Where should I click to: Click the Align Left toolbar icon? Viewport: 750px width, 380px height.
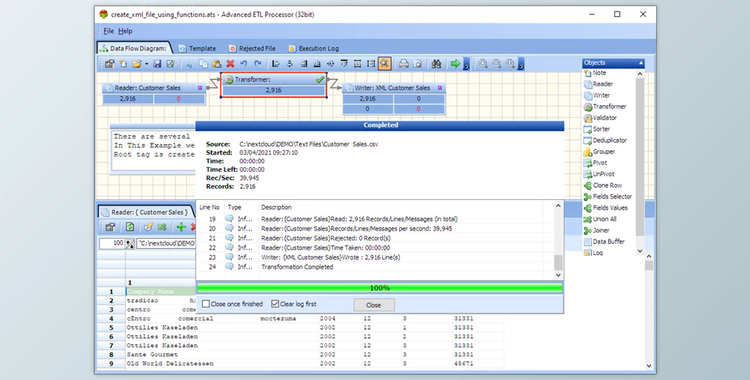pyautogui.click(x=276, y=64)
